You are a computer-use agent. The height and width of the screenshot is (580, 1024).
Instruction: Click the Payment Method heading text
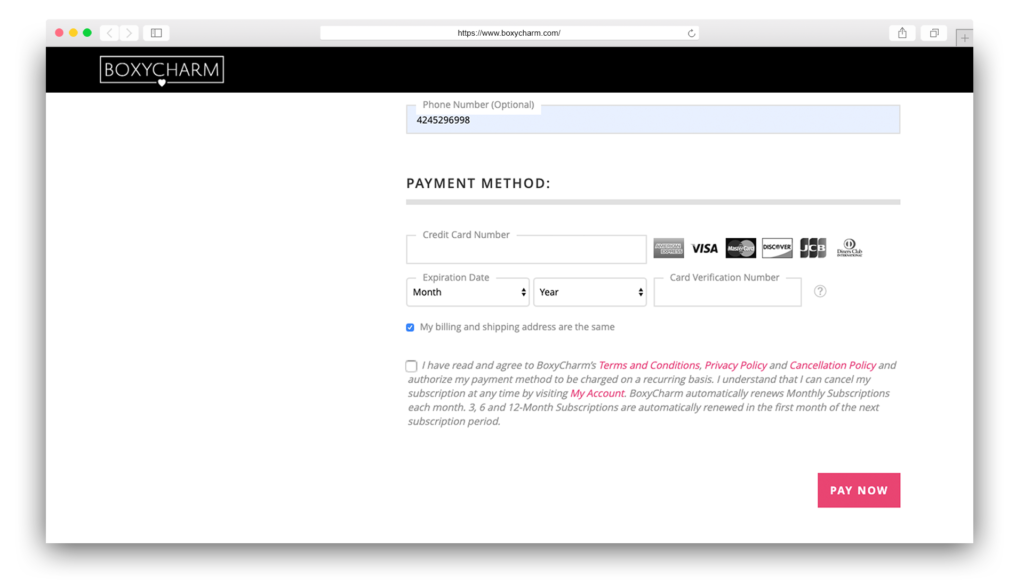(x=478, y=184)
